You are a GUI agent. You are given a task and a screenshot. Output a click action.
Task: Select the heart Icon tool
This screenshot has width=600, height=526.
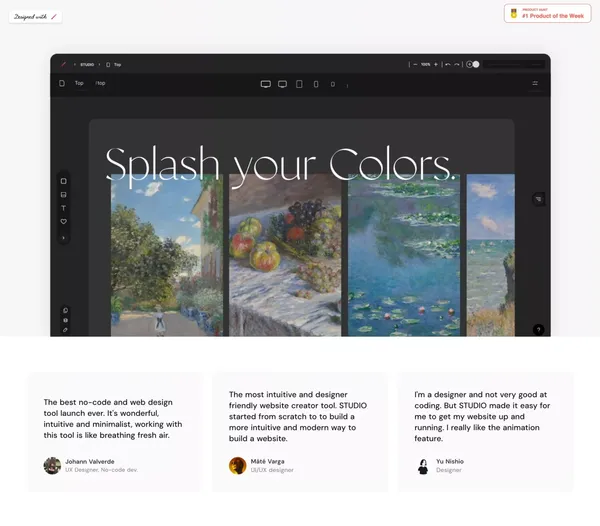(64, 221)
